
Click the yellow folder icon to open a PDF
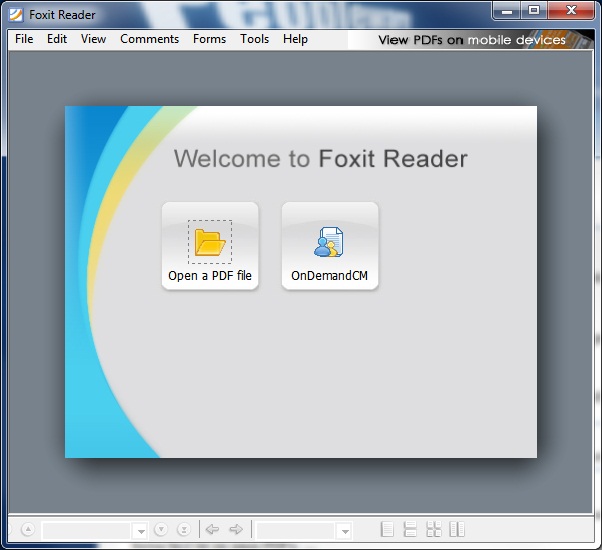(210, 242)
